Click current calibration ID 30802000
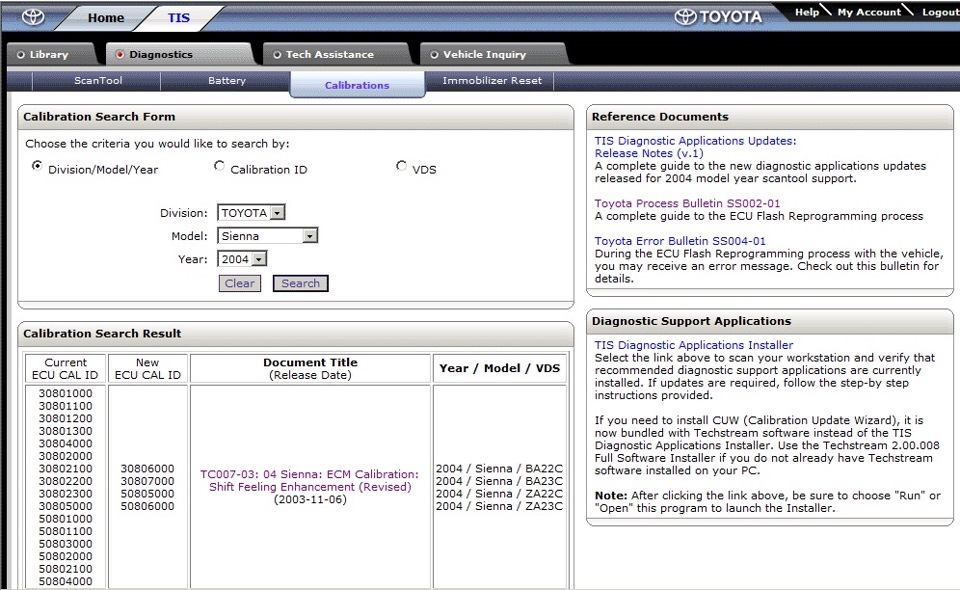This screenshot has height=590, width=960. click(x=66, y=456)
